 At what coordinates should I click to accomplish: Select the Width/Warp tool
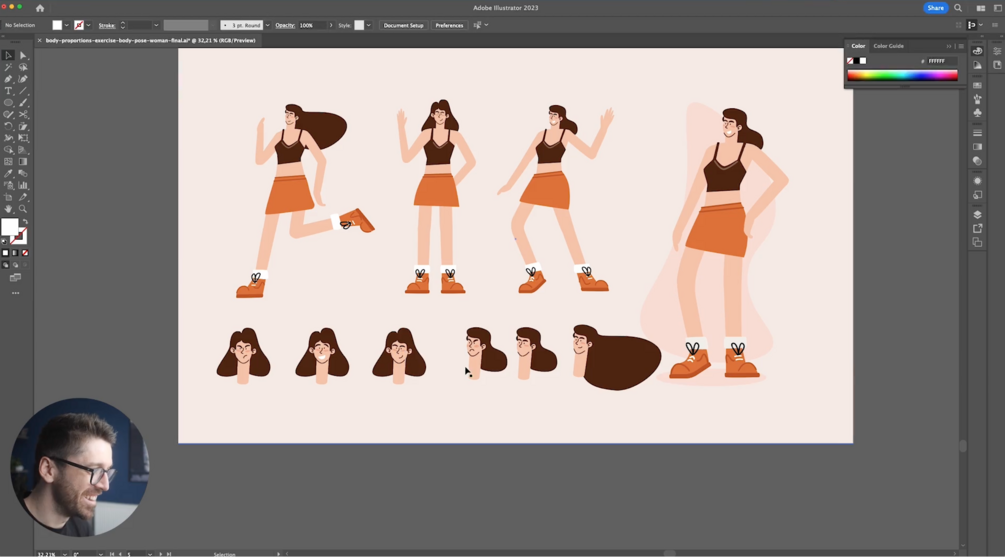point(8,138)
